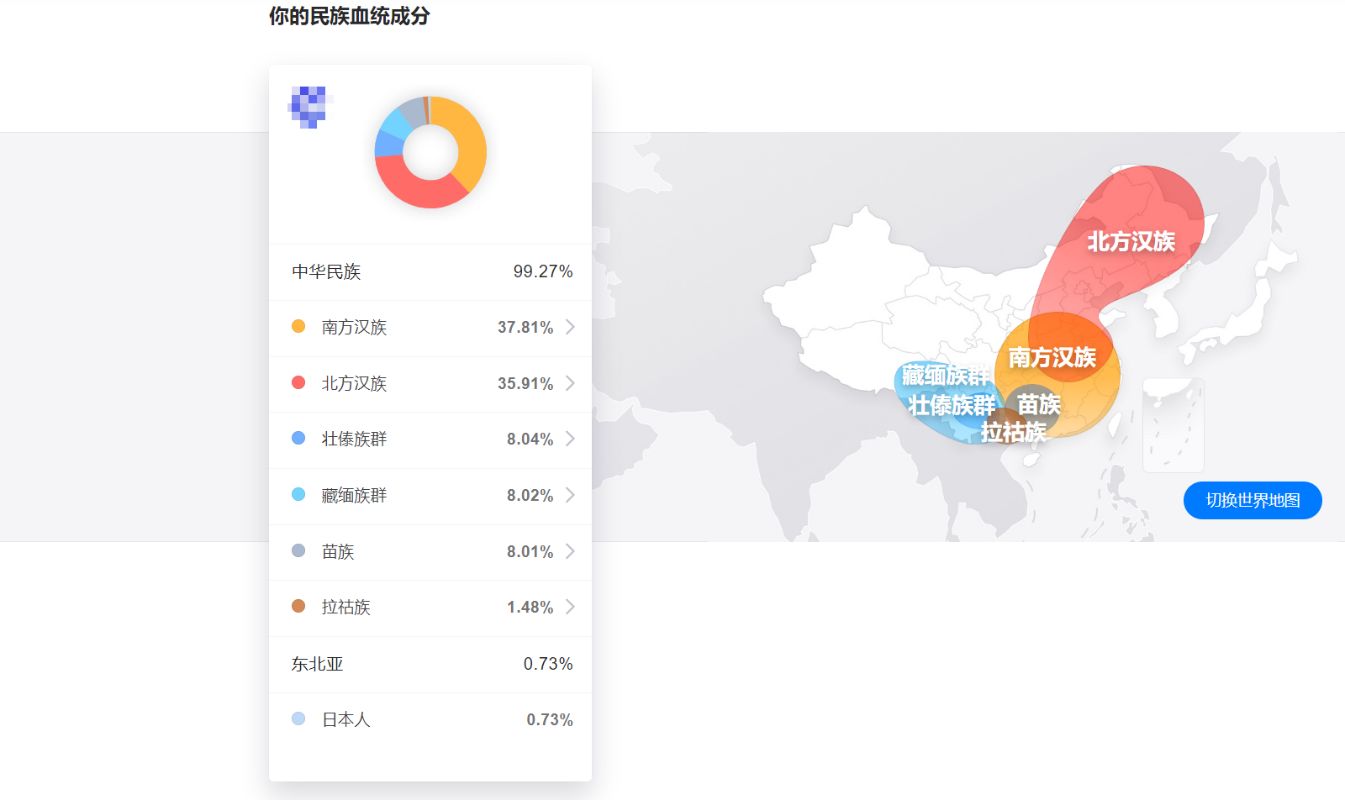Click the pixelated avatar icon

309,107
